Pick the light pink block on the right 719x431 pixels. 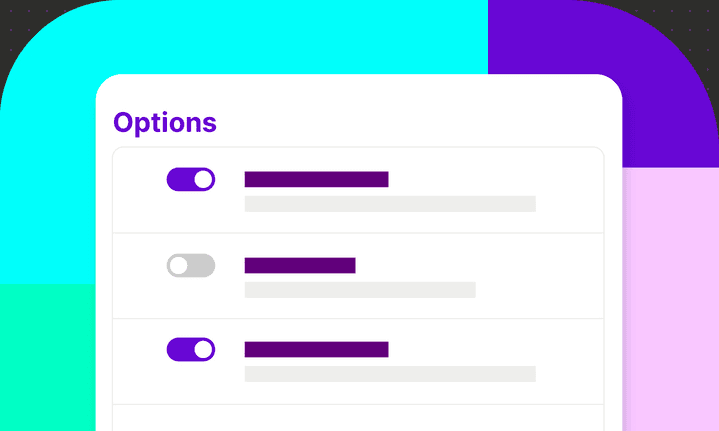pos(670,300)
